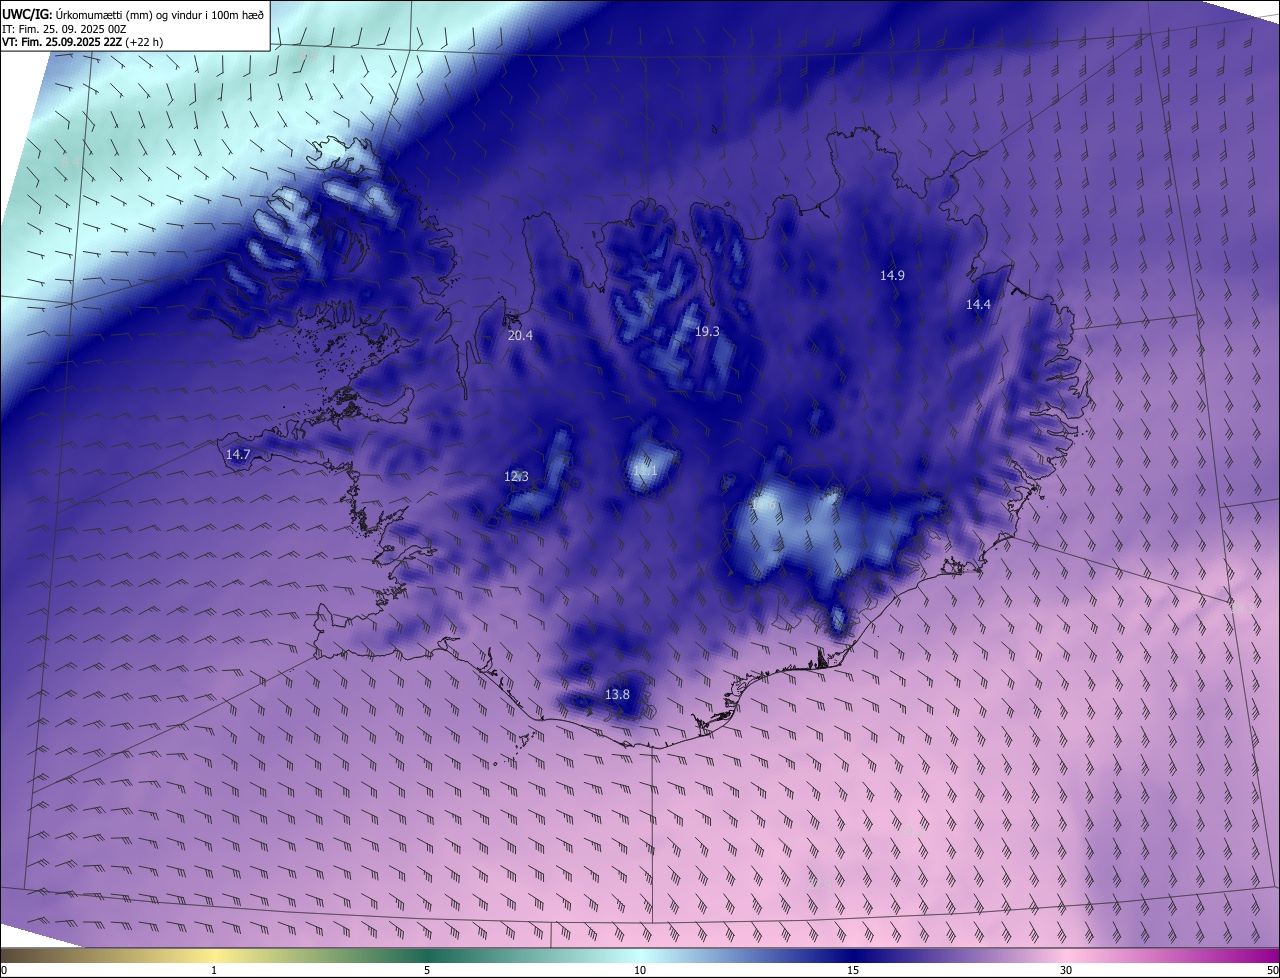Select the 'IT: Fim. 25. 09. 2025 00Z' line
This screenshot has width=1280, height=978.
pos(64,29)
